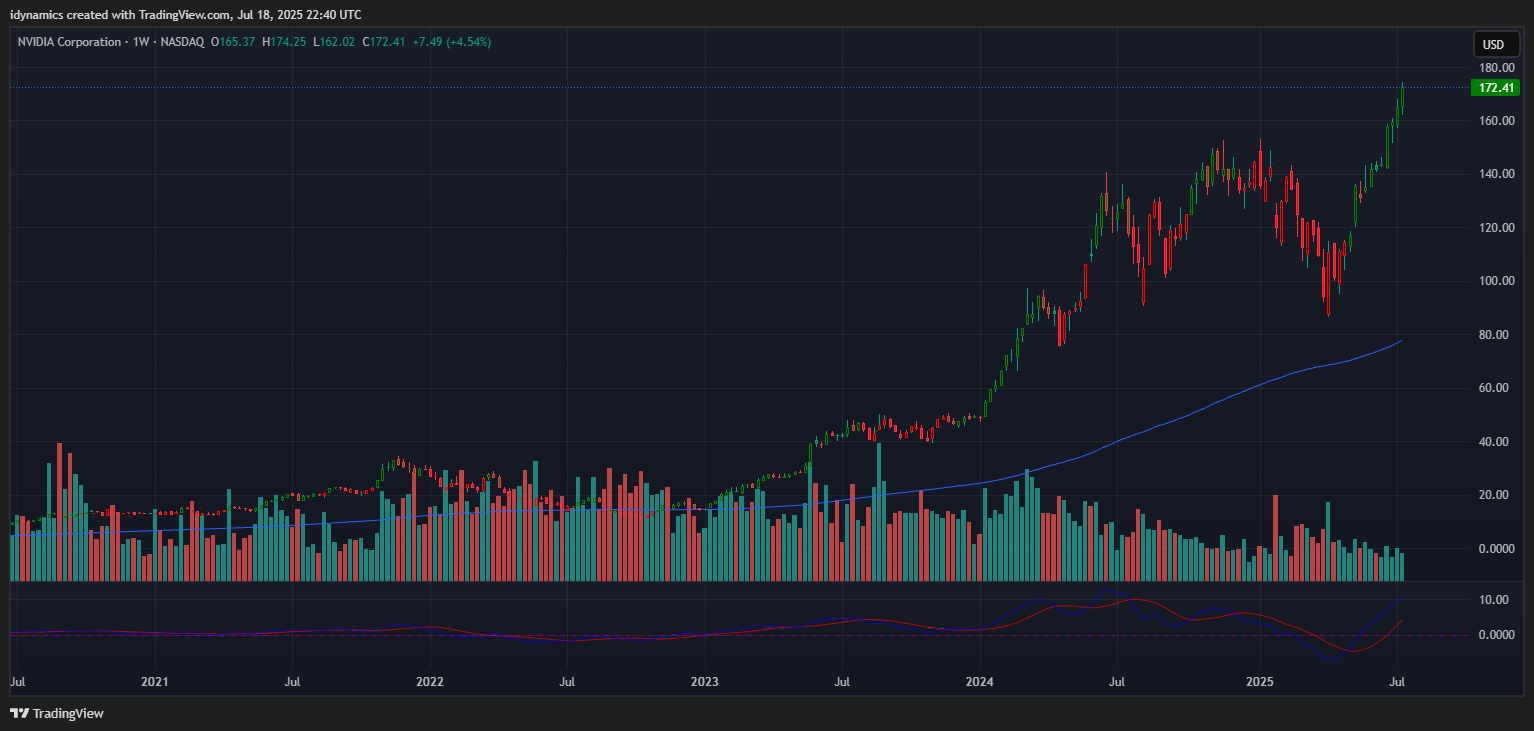Select the low value L162.02
This screenshot has height=731, width=1534.
coord(334,42)
